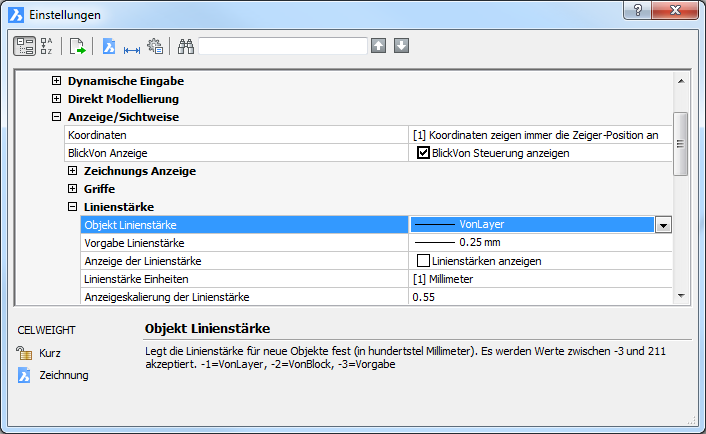Screen dimensions: 706x434
Task: Expand the Griffe tree node
Action: (73, 189)
